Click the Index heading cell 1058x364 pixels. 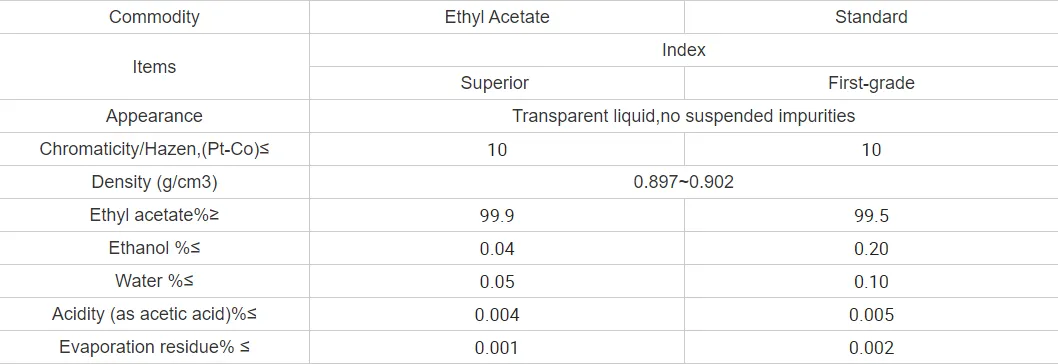684,50
